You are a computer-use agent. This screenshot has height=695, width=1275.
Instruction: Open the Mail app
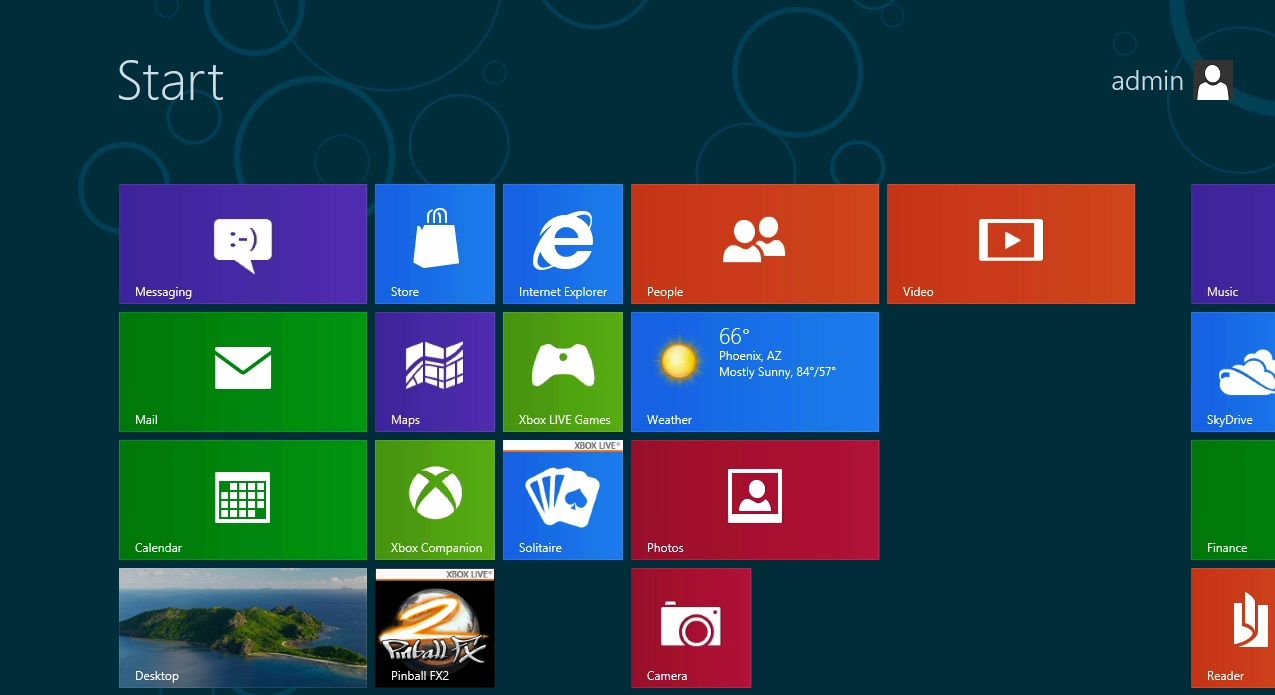242,371
